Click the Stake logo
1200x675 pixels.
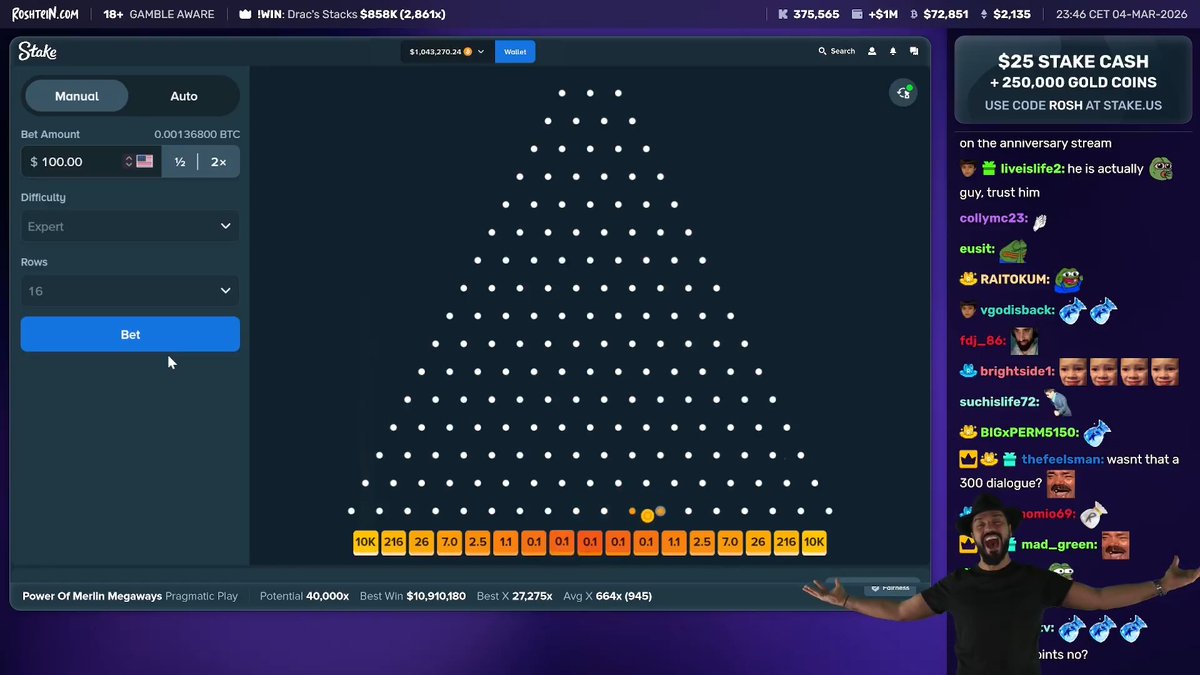click(x=37, y=51)
